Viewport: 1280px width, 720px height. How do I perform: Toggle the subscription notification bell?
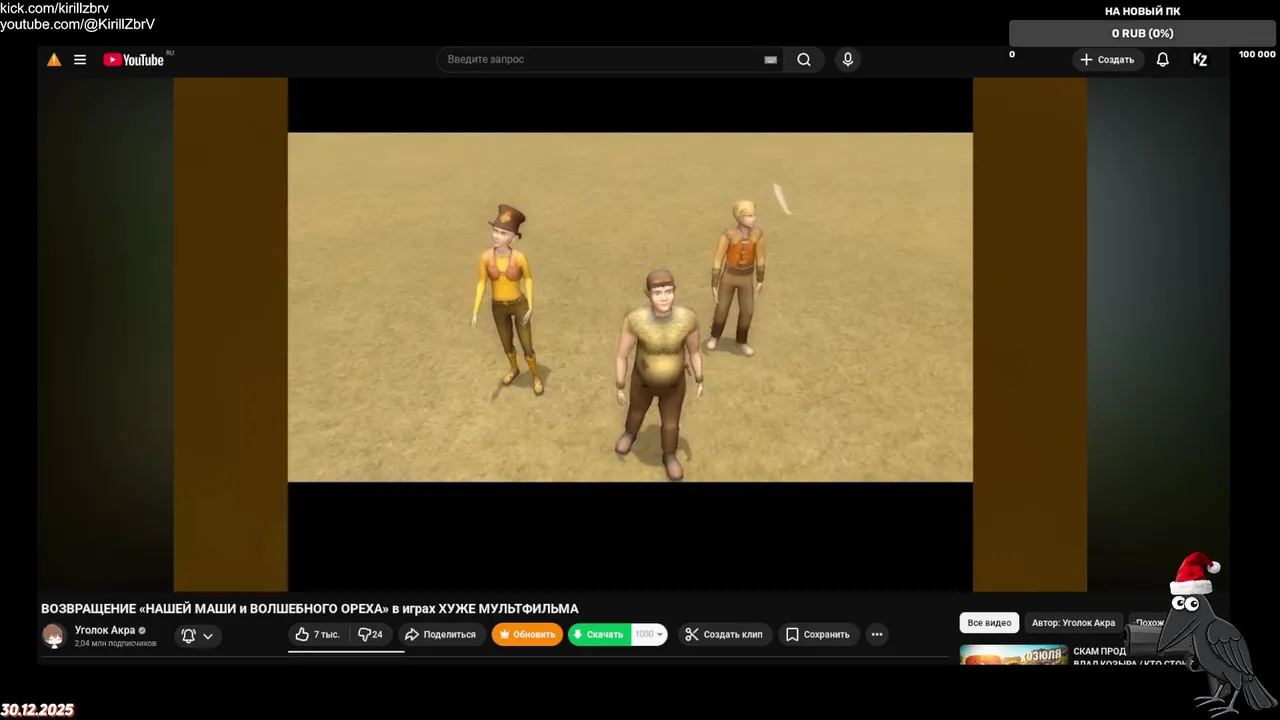[x=188, y=636]
